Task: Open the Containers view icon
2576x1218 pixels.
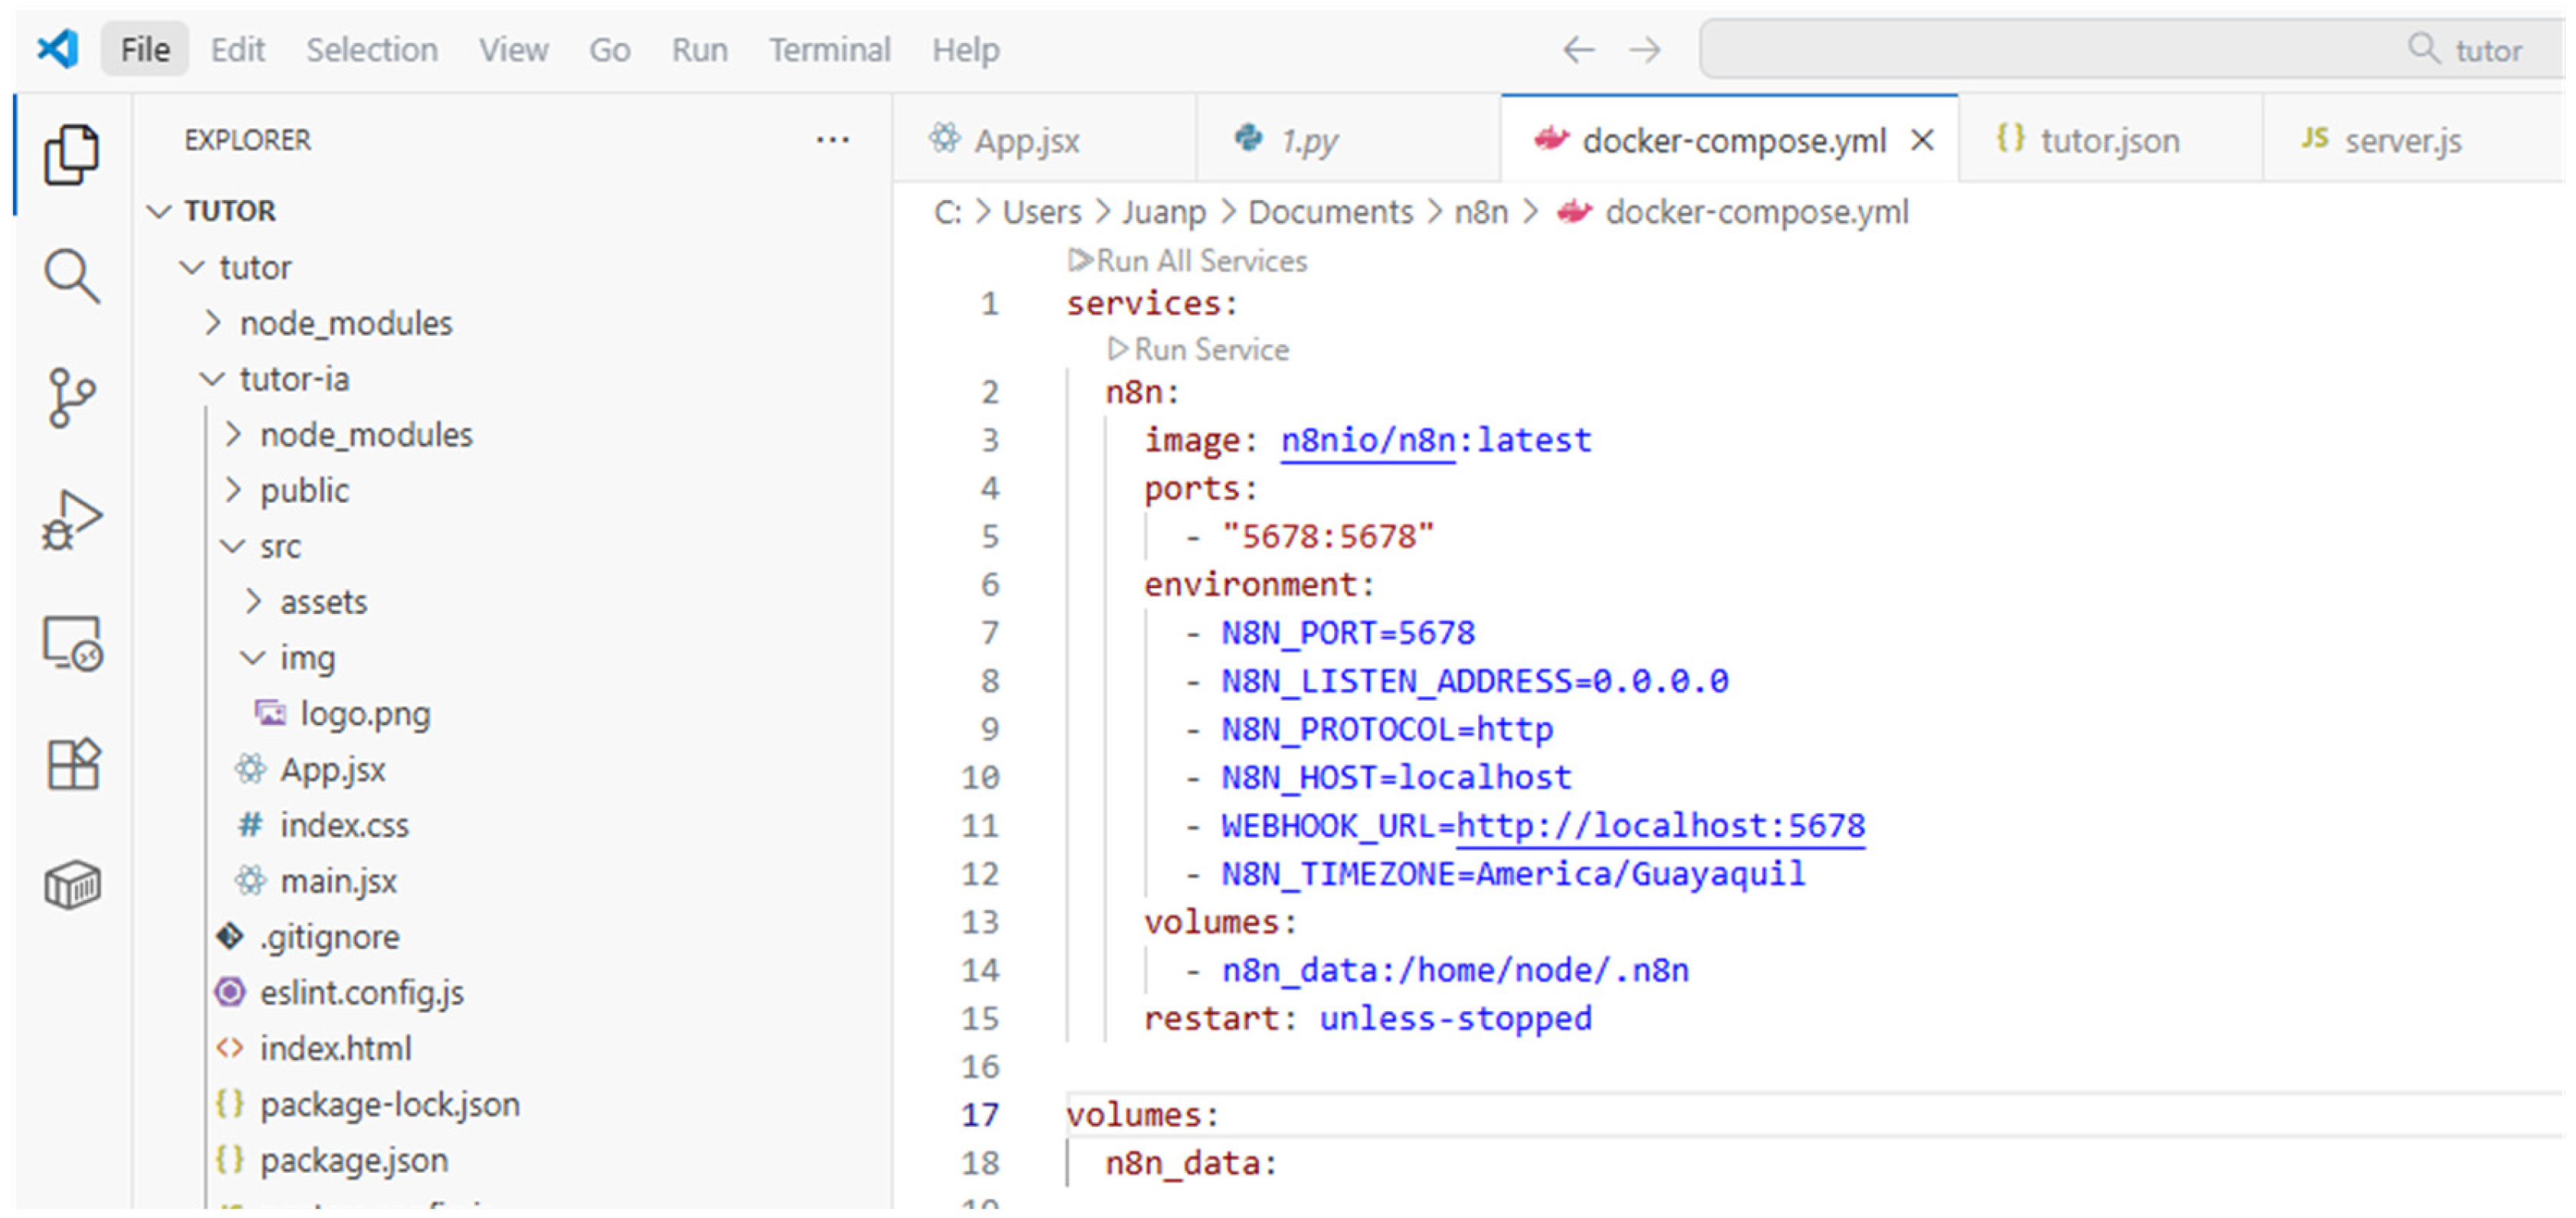Action: click(x=72, y=885)
